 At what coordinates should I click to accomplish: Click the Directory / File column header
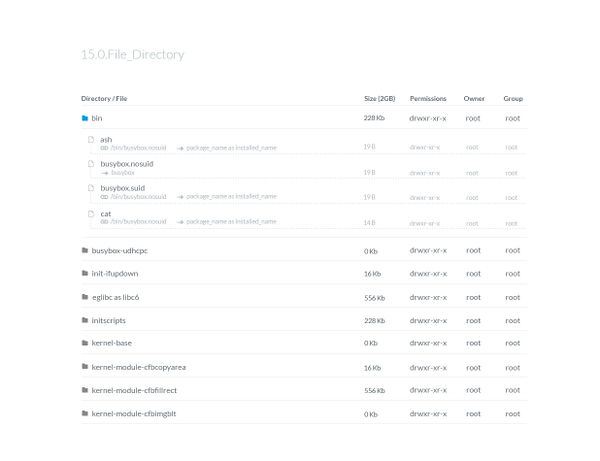pos(104,98)
